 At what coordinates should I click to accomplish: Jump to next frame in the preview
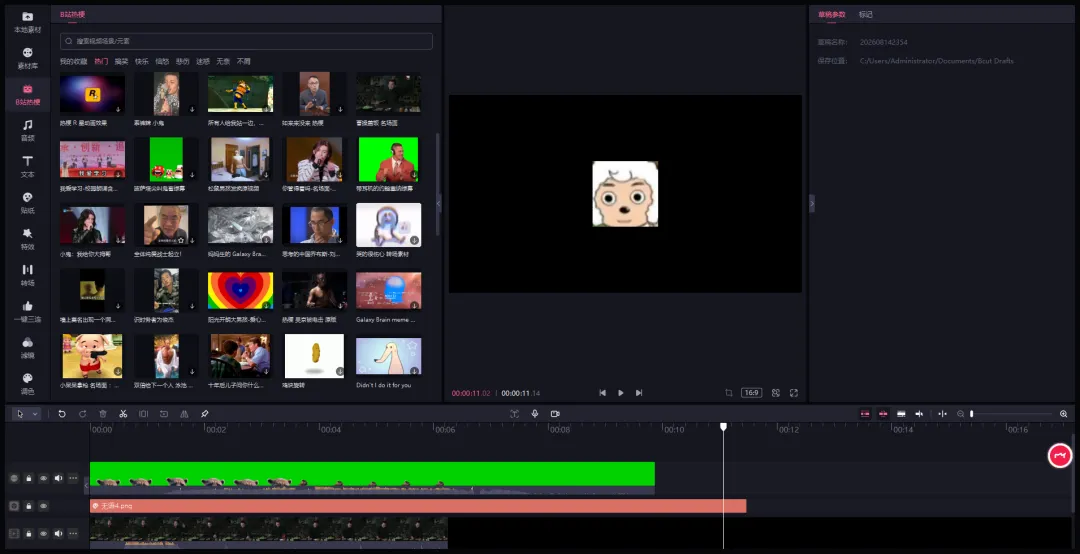coord(639,393)
